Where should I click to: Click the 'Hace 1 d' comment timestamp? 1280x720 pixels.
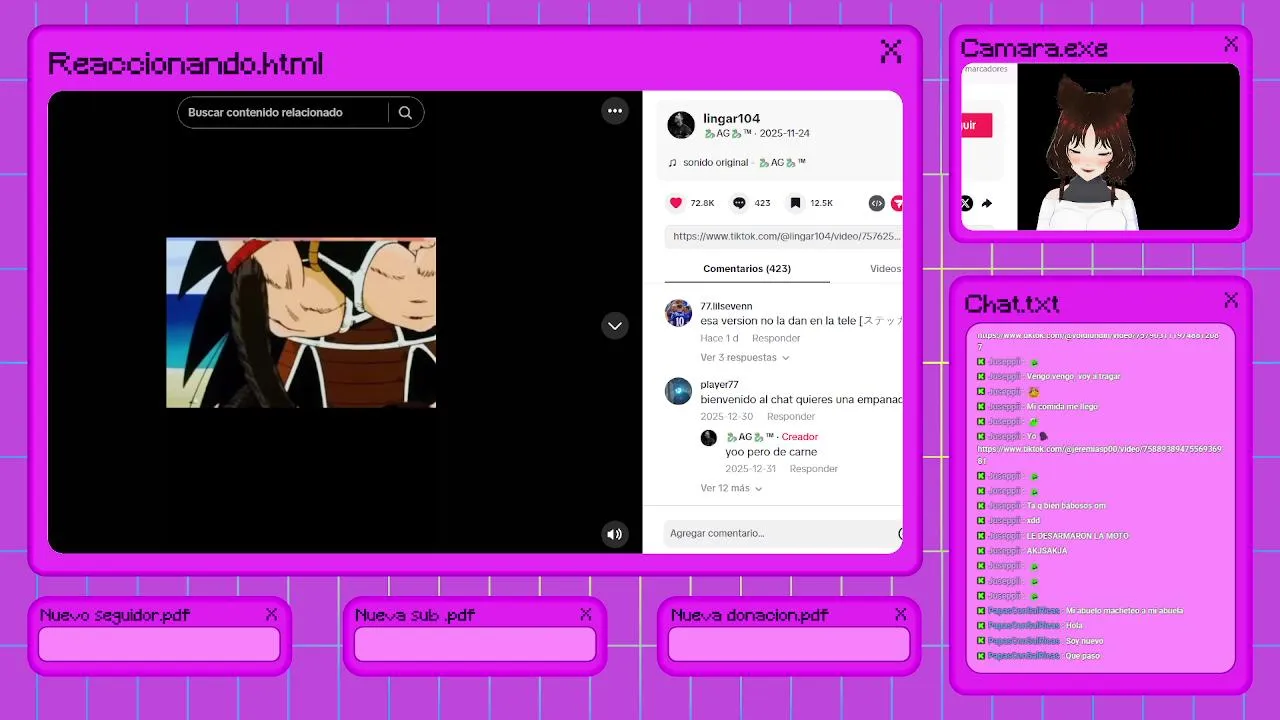[719, 339]
